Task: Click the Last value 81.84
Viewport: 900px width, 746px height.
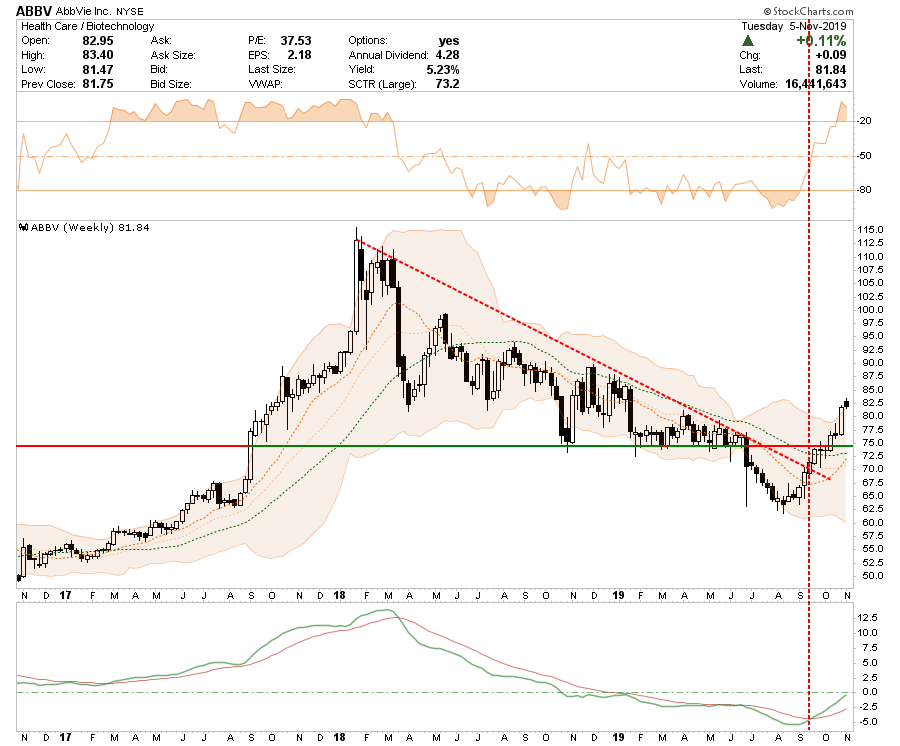Action: [831, 69]
